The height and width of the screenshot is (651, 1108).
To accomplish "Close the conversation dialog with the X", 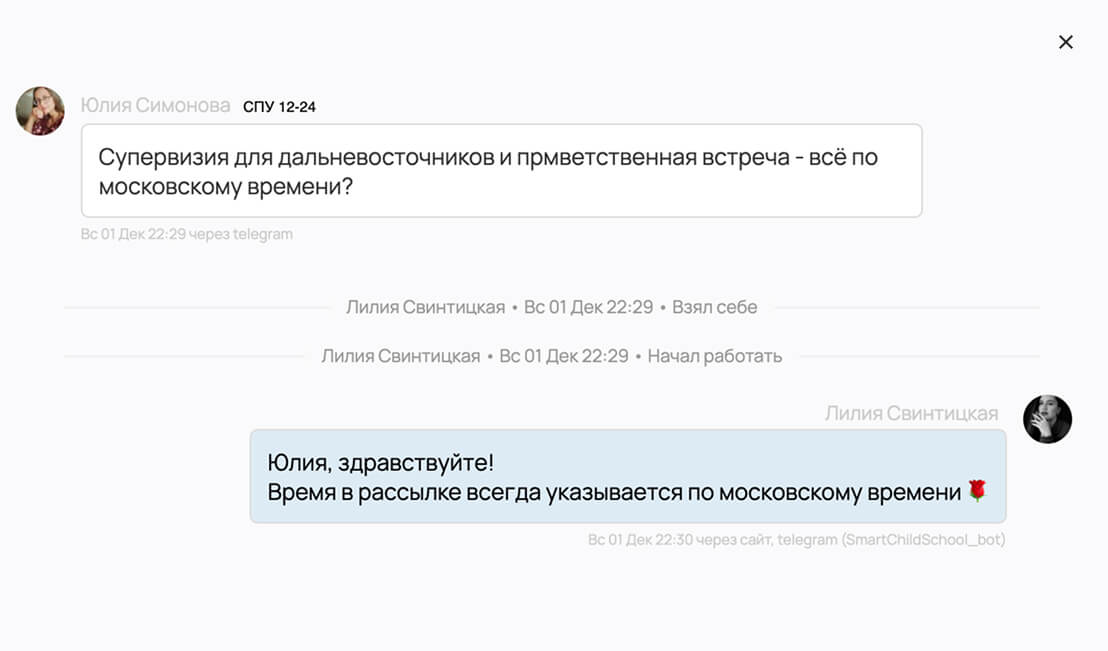I will (1066, 42).
